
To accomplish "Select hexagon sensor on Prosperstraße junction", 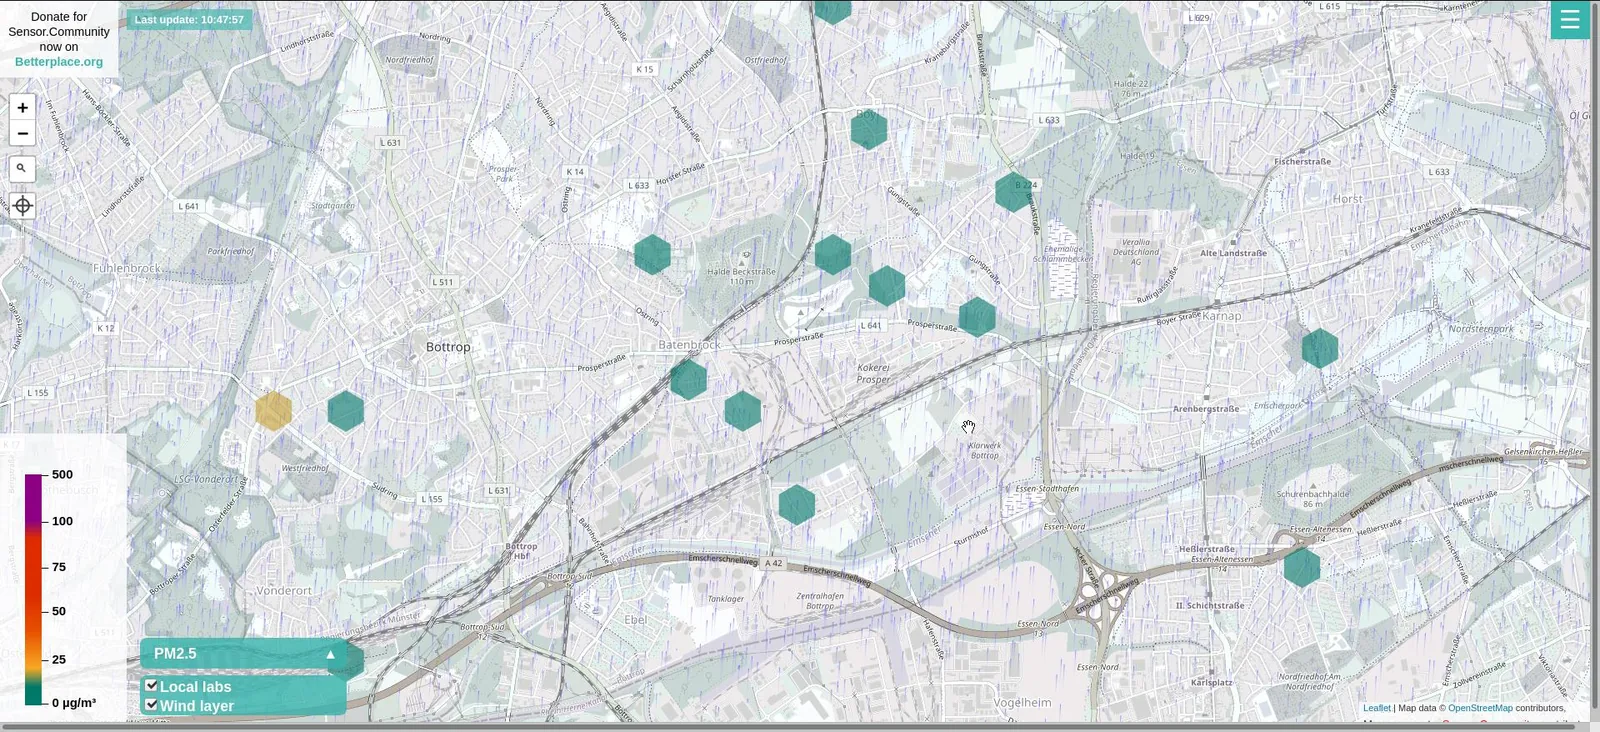I will 977,317.
